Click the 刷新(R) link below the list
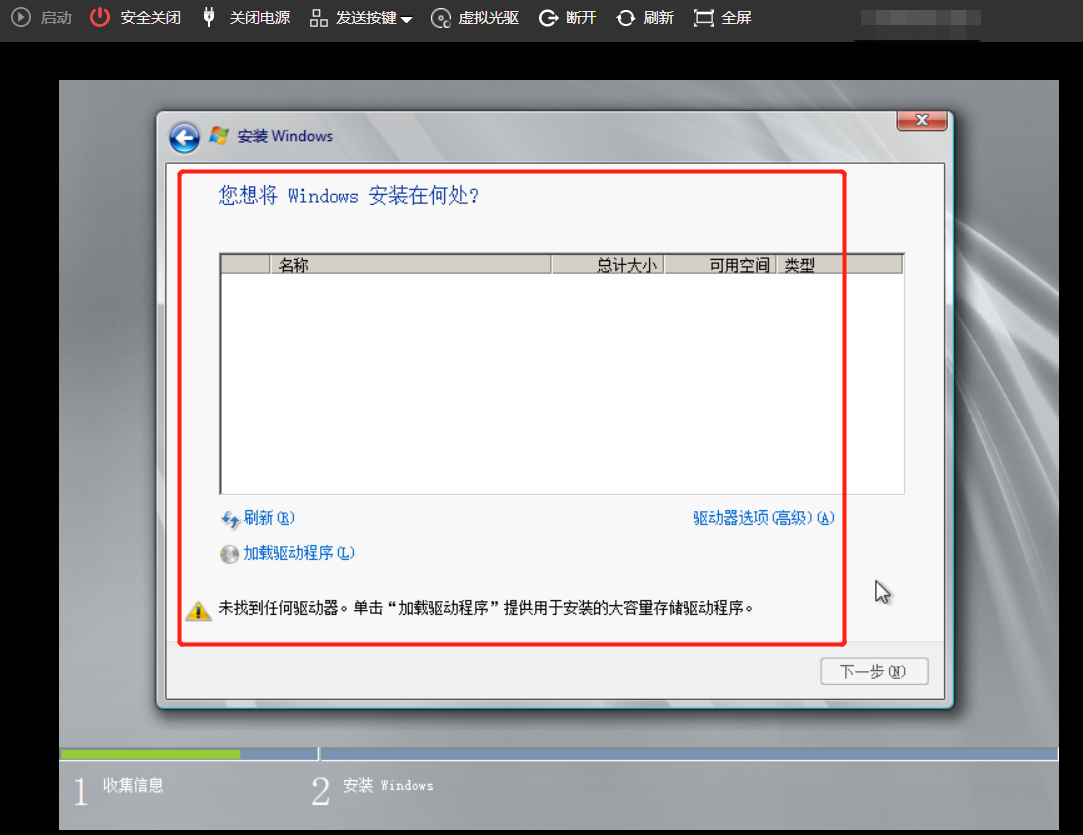The image size is (1083, 835). tap(269, 517)
